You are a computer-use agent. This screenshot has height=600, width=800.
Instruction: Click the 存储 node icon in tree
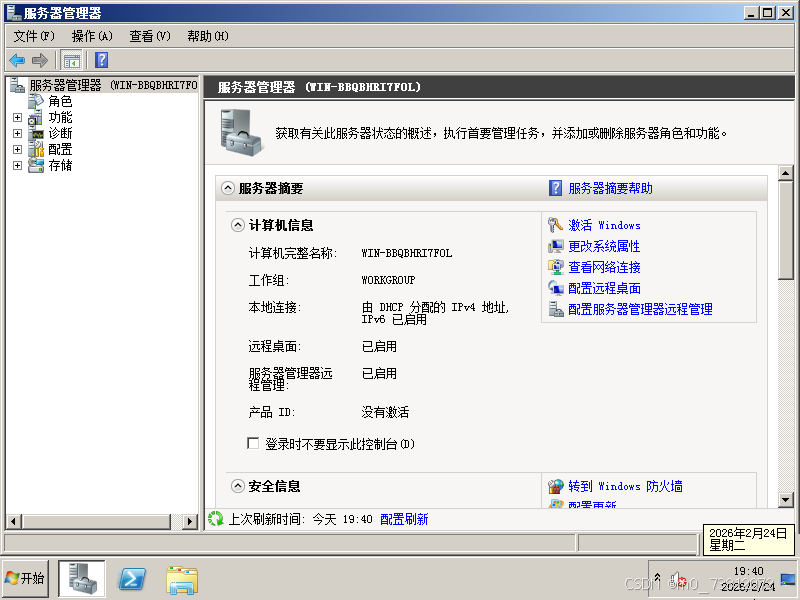pos(36,165)
